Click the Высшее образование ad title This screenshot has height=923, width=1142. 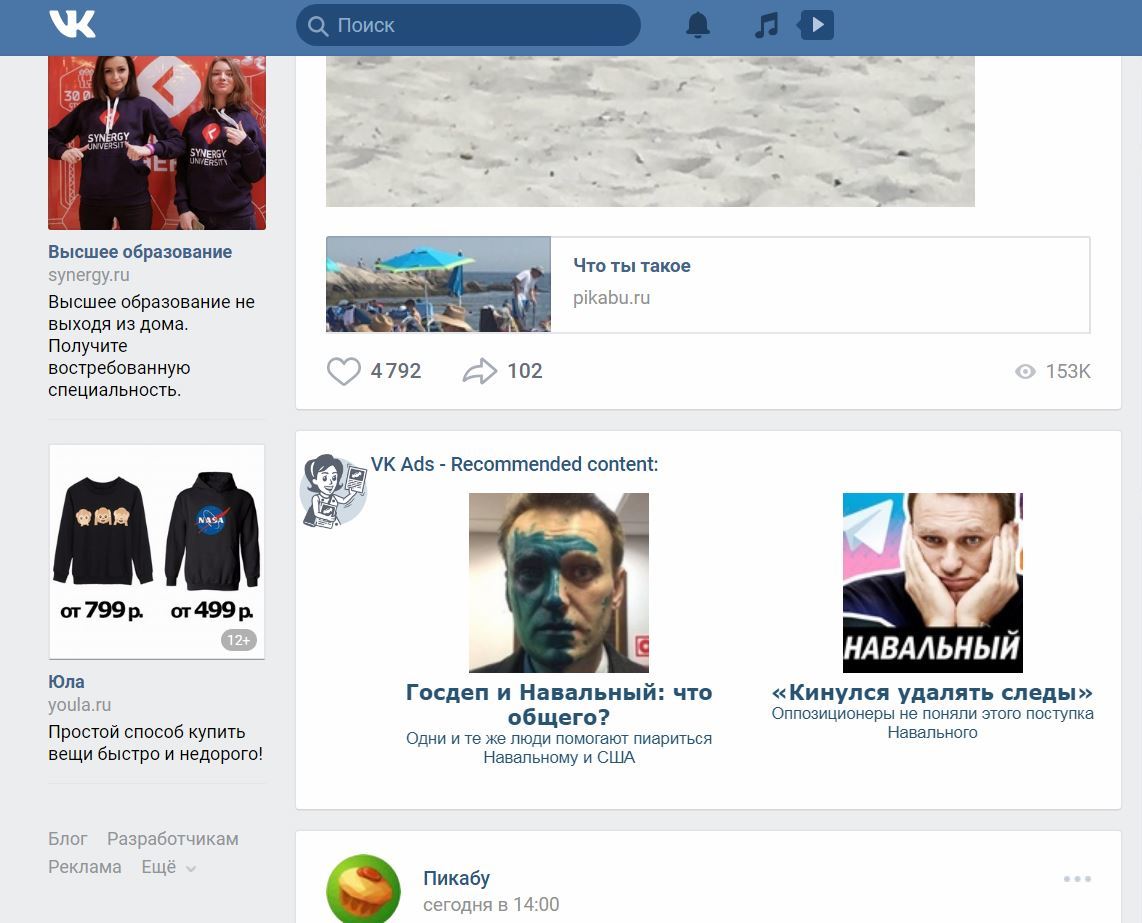coord(140,252)
